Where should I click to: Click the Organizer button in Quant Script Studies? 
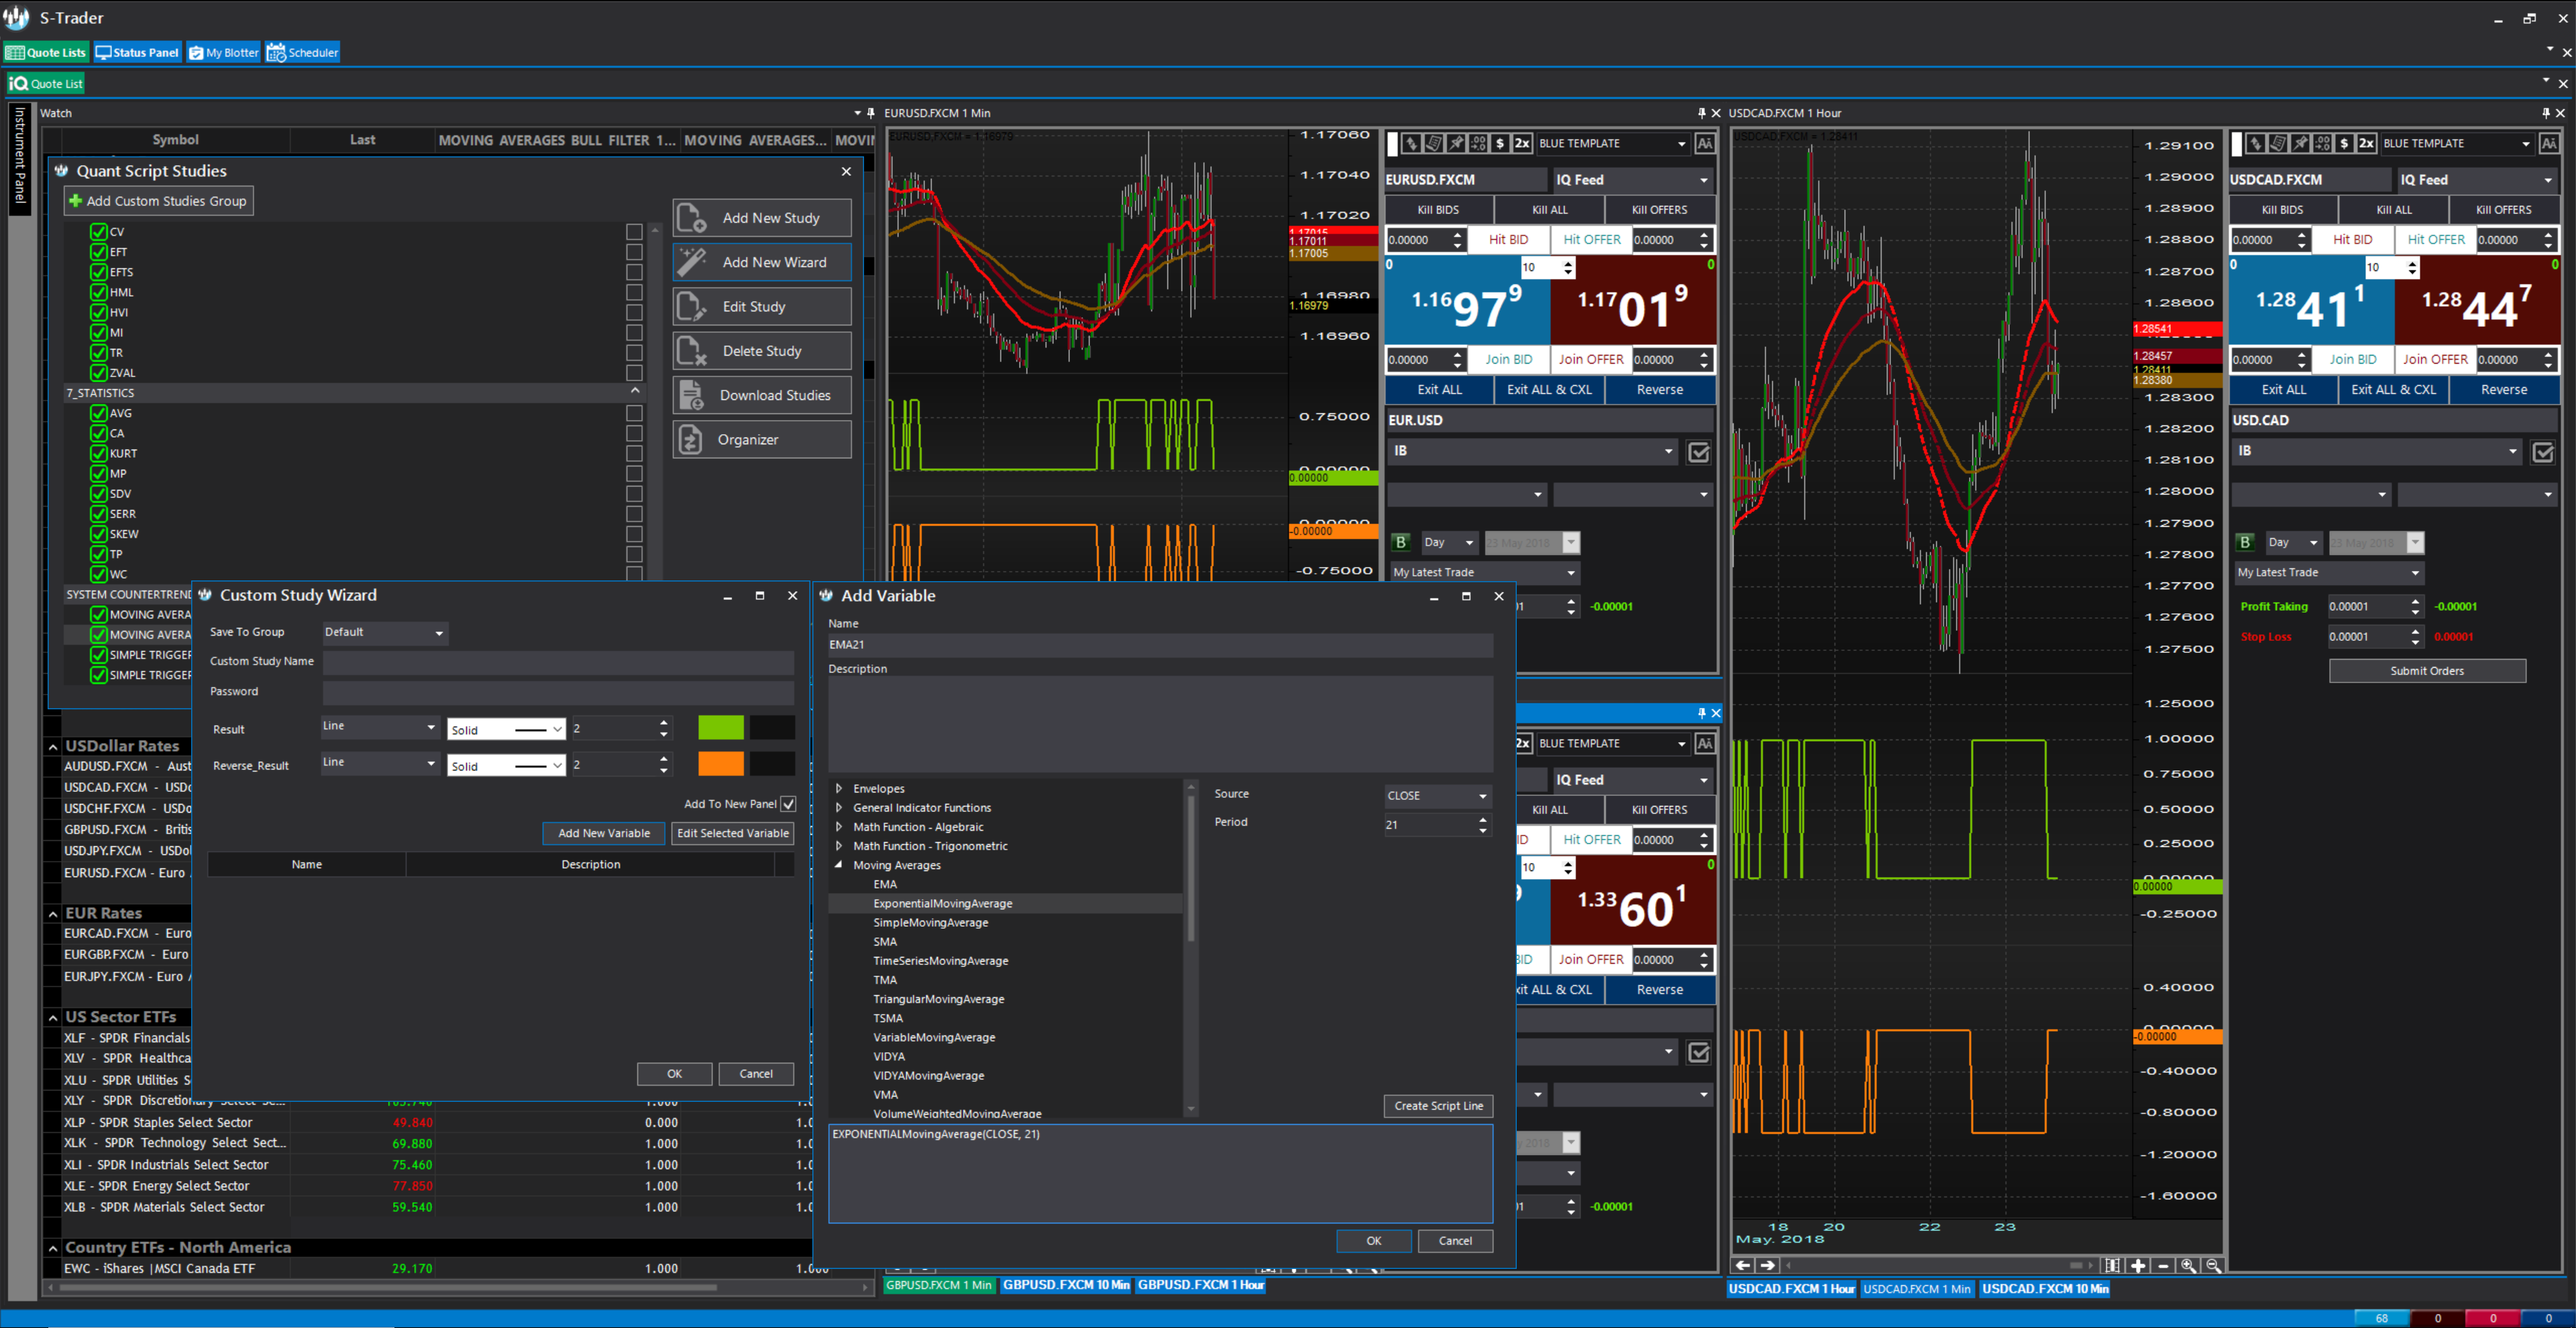click(762, 439)
